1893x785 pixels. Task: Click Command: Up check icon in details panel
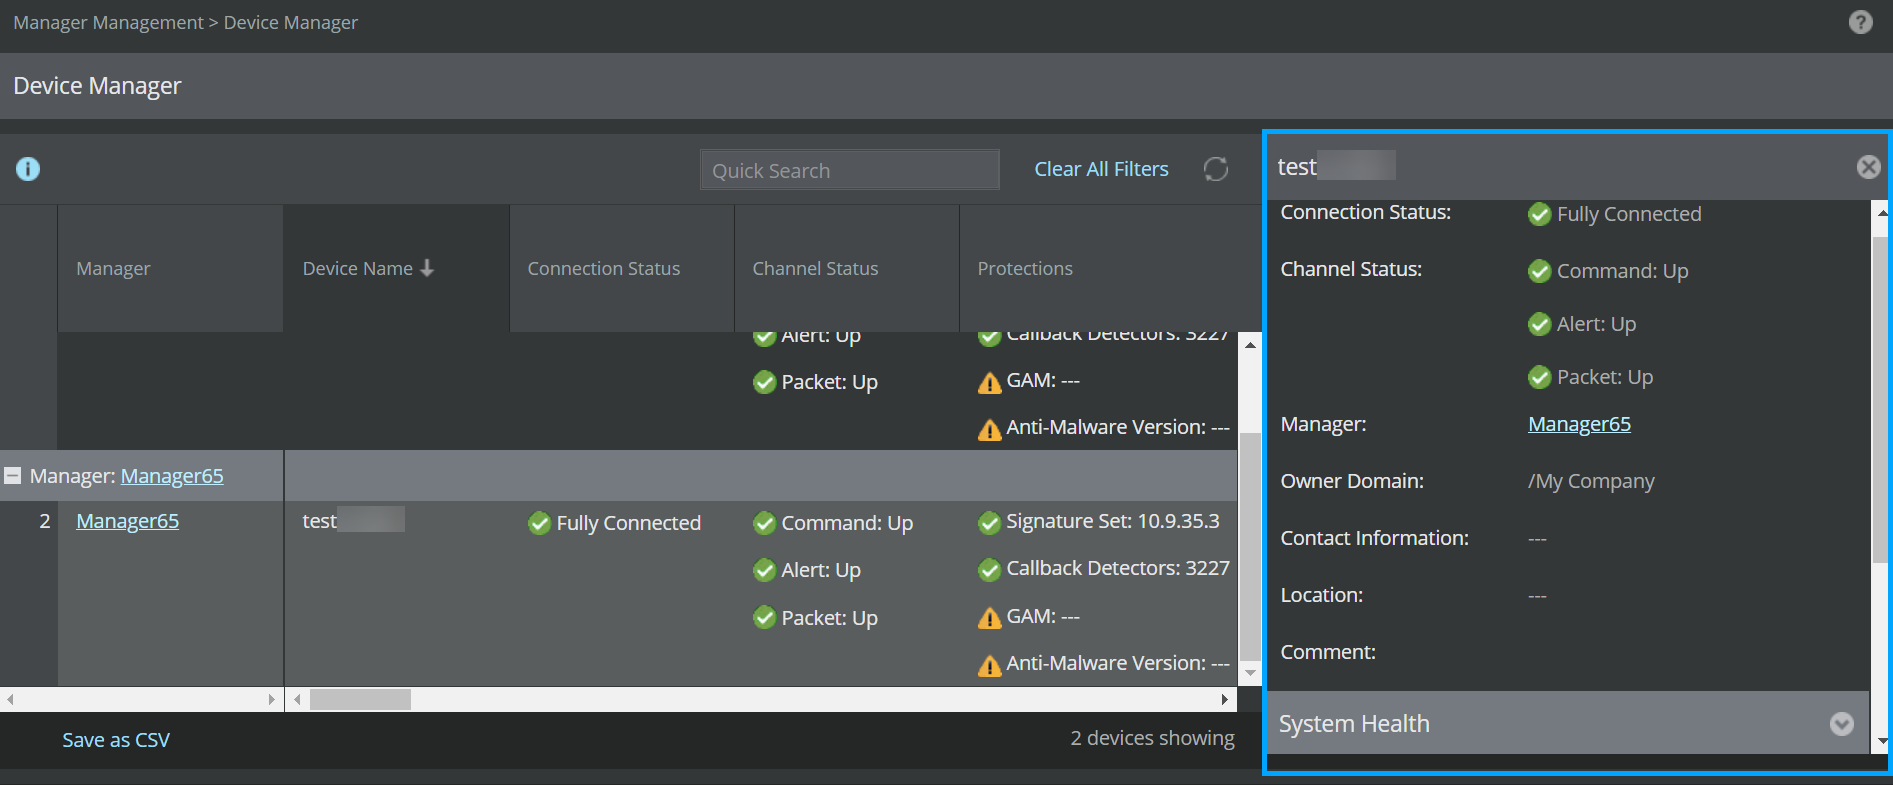click(1540, 271)
